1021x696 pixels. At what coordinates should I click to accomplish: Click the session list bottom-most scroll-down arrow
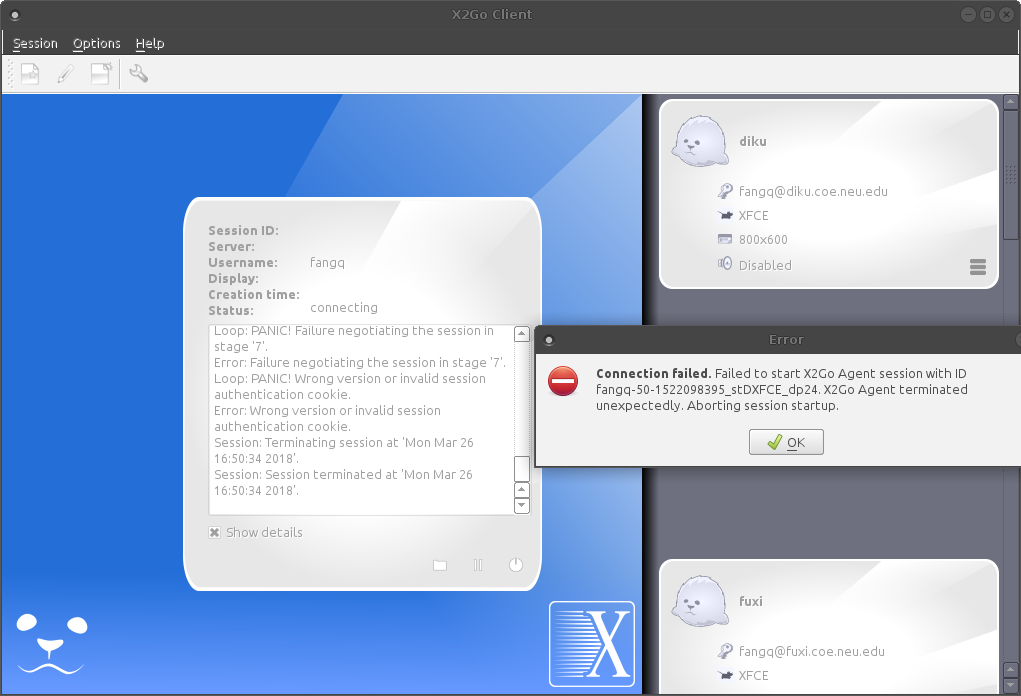tap(1011, 686)
